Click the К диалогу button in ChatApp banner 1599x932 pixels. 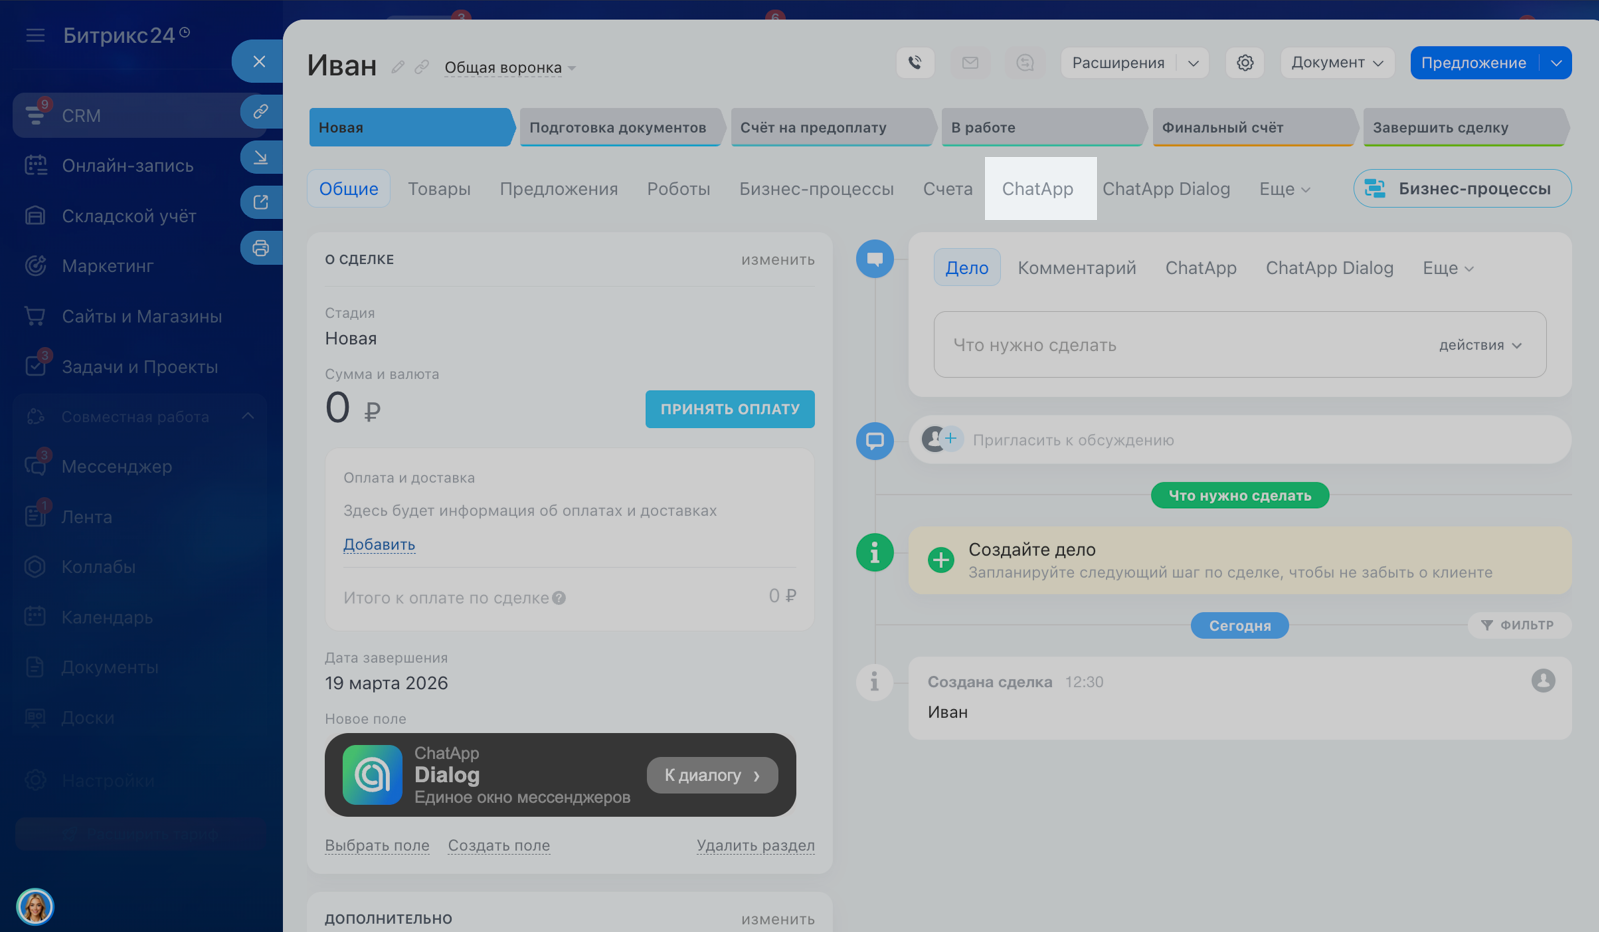click(x=712, y=775)
